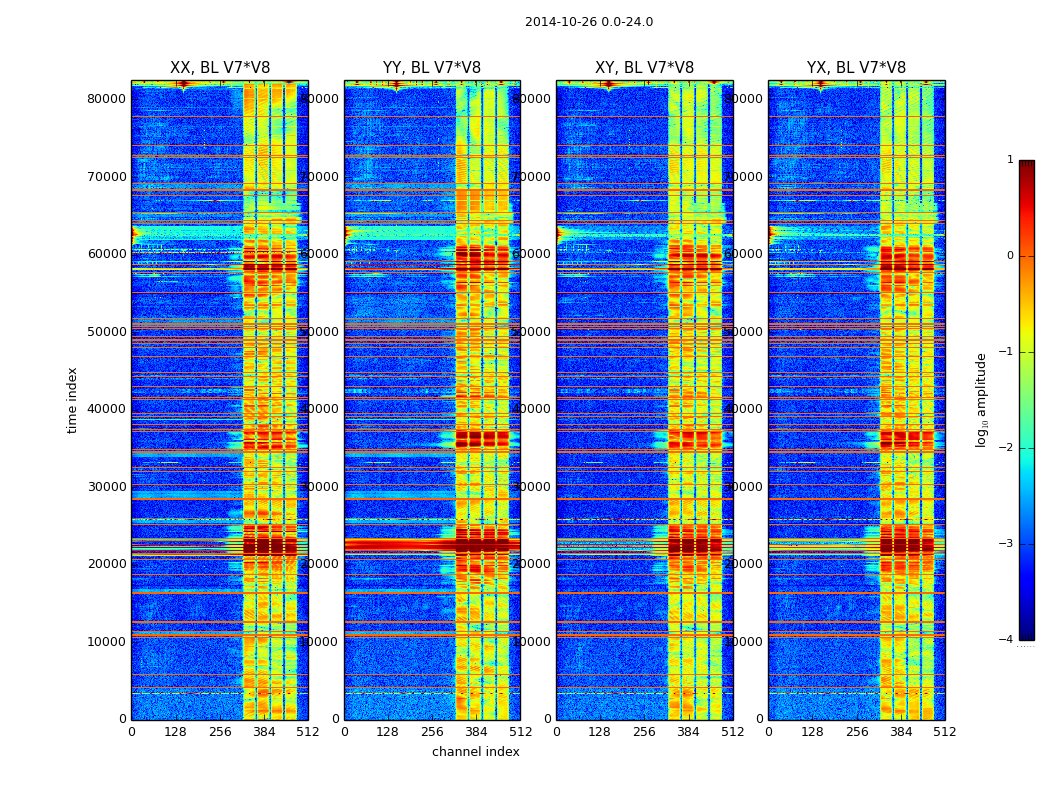Click the figure title "2014-10-26 0.0-24.0"
Viewport: 1050px width, 800px height.
click(588, 22)
